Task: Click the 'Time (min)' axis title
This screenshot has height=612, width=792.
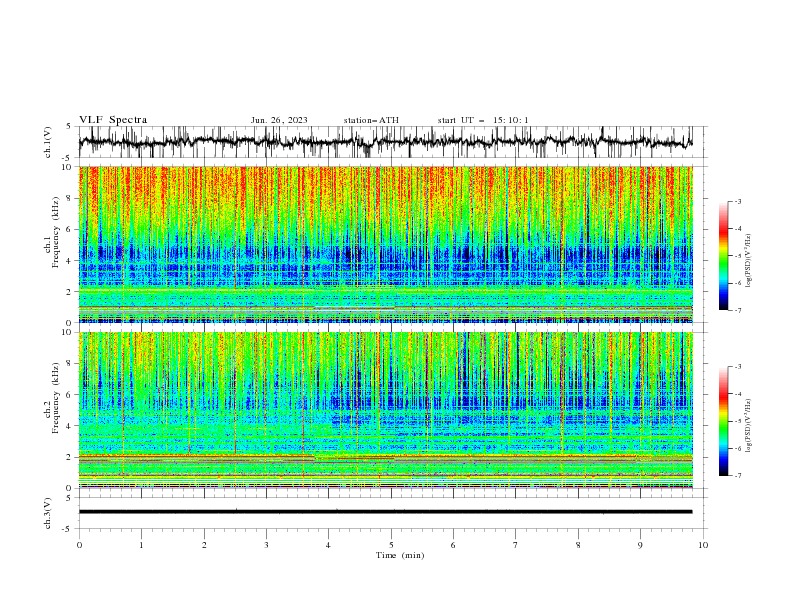Action: 400,555
